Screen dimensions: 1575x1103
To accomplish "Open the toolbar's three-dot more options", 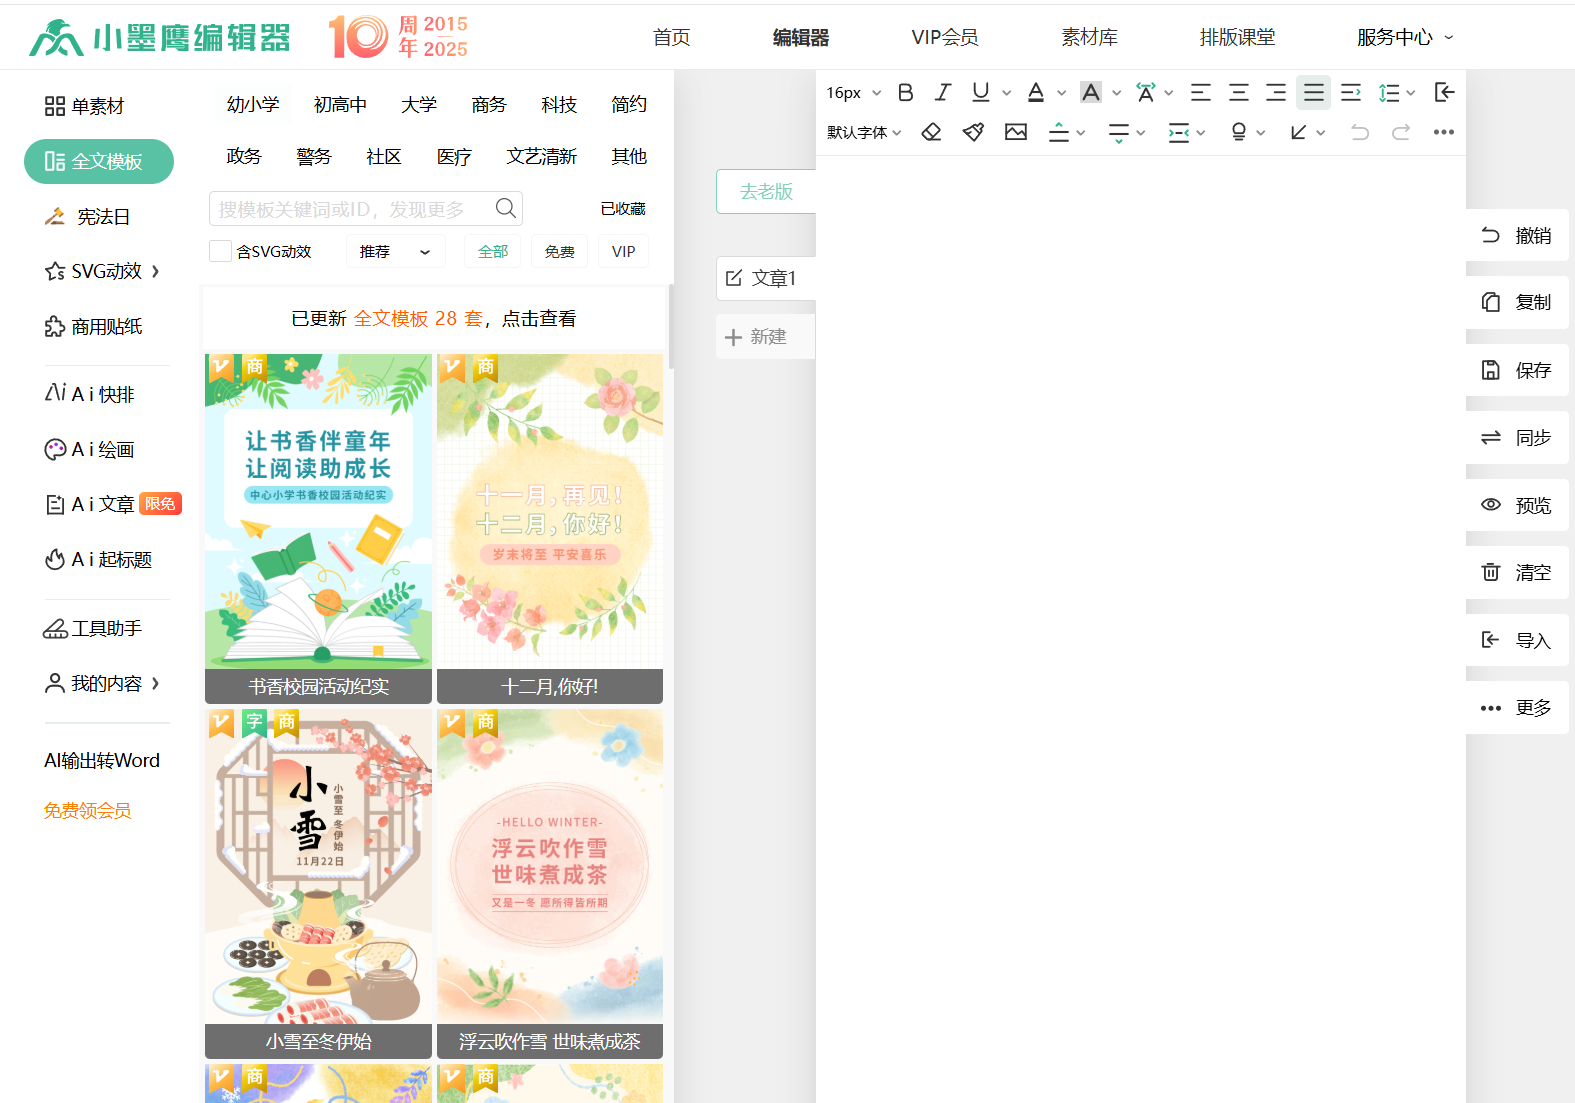I will [x=1443, y=132].
